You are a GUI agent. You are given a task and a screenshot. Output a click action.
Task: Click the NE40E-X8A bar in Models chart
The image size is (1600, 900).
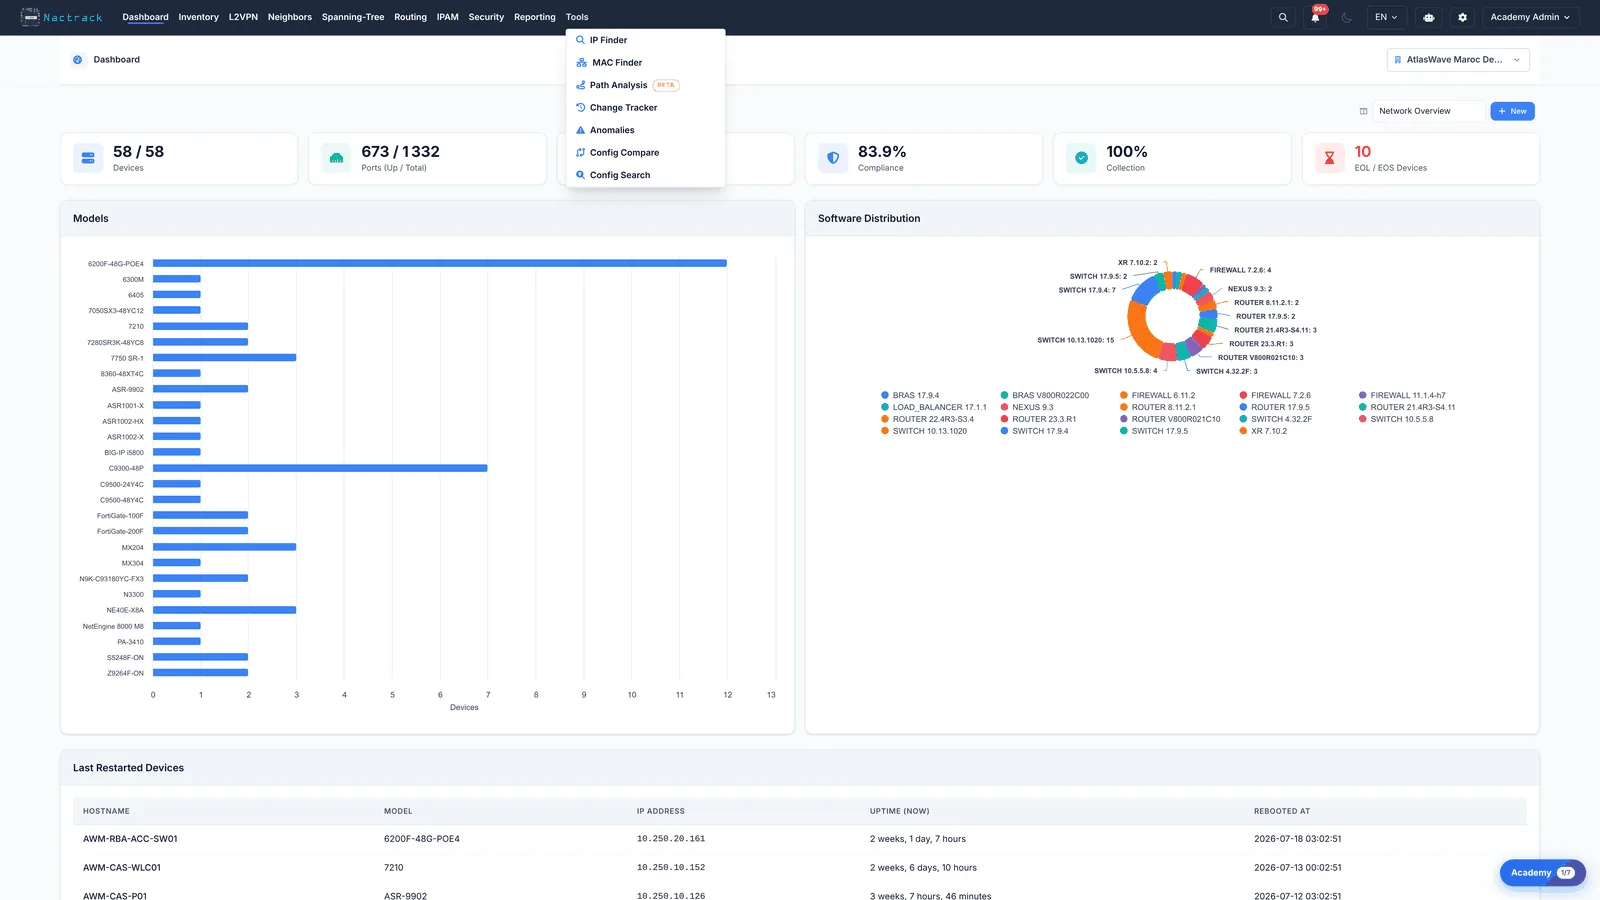coord(225,610)
